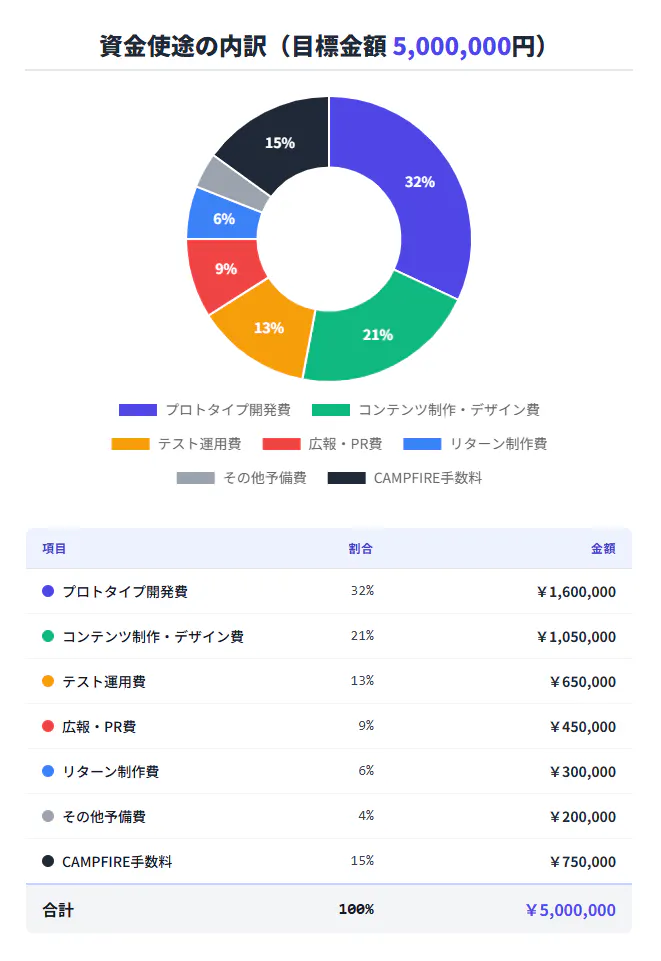Click the blue リターン制作費 legend swatch

tap(422, 444)
